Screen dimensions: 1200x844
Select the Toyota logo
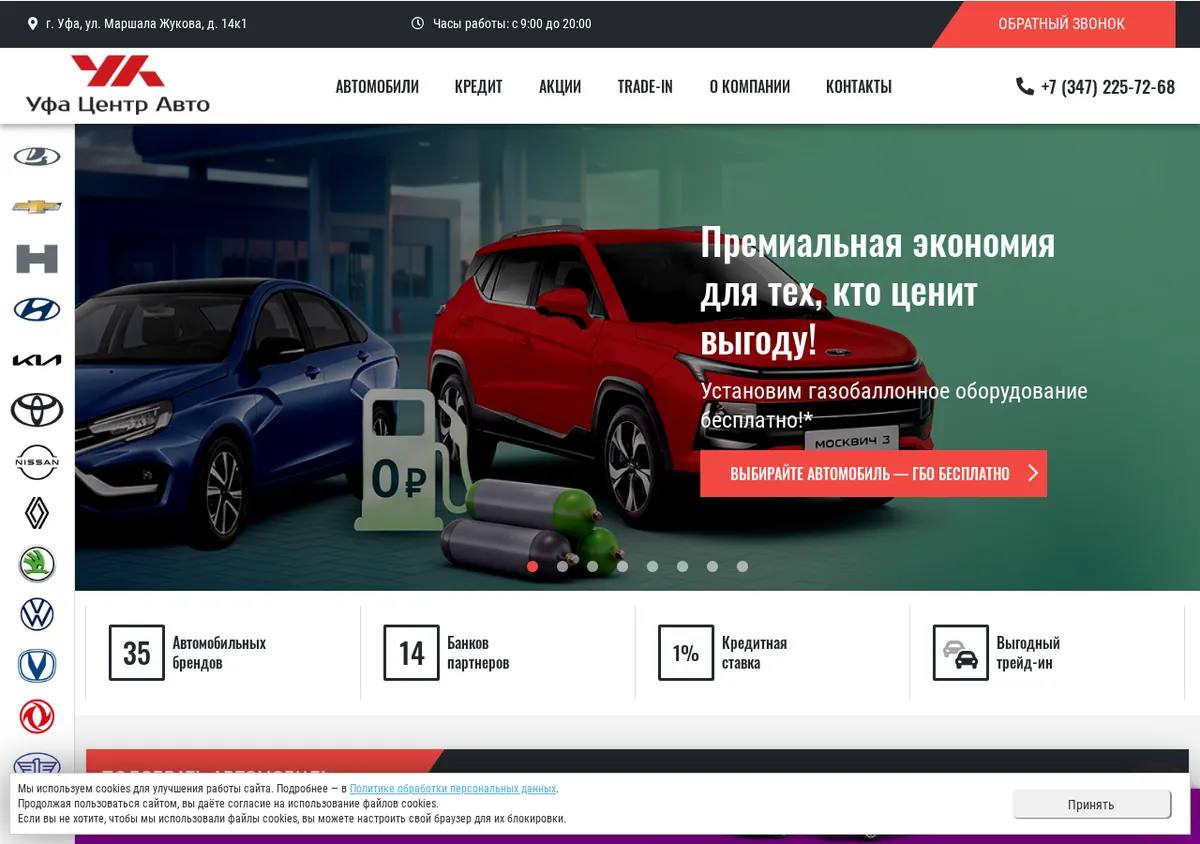point(37,410)
